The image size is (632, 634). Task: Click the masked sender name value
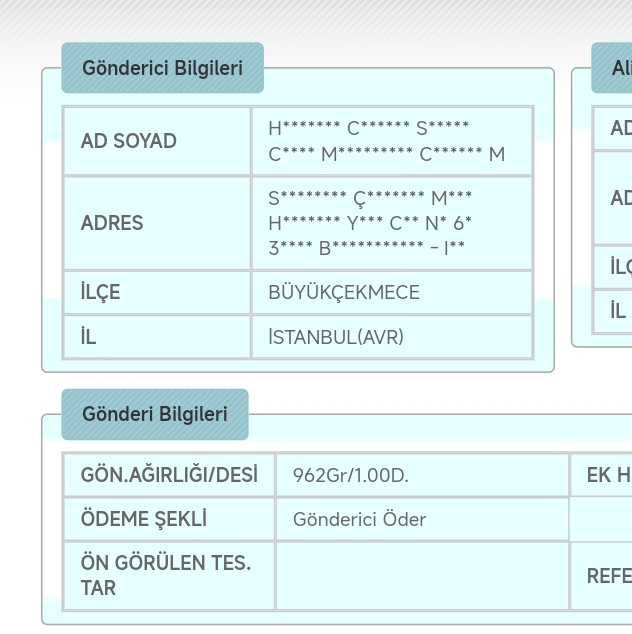386,141
